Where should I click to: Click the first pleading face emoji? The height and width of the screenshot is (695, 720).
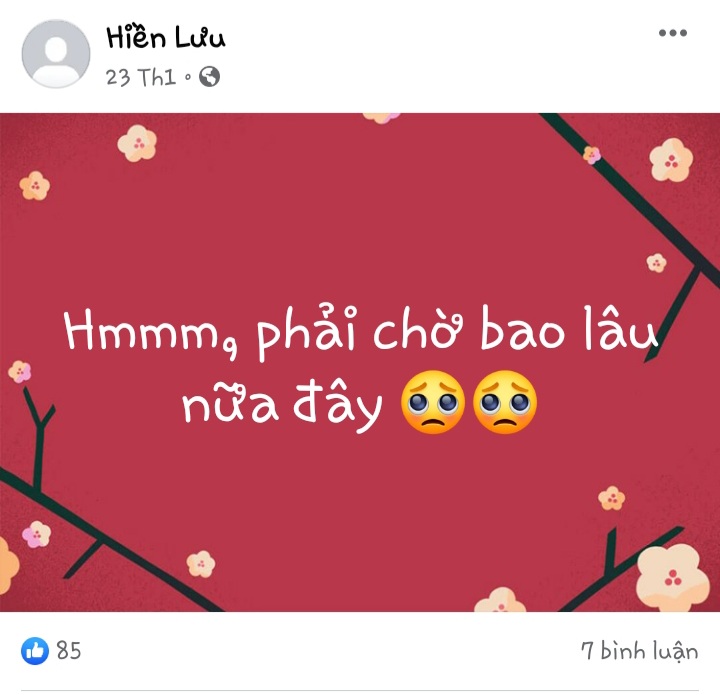click(433, 402)
